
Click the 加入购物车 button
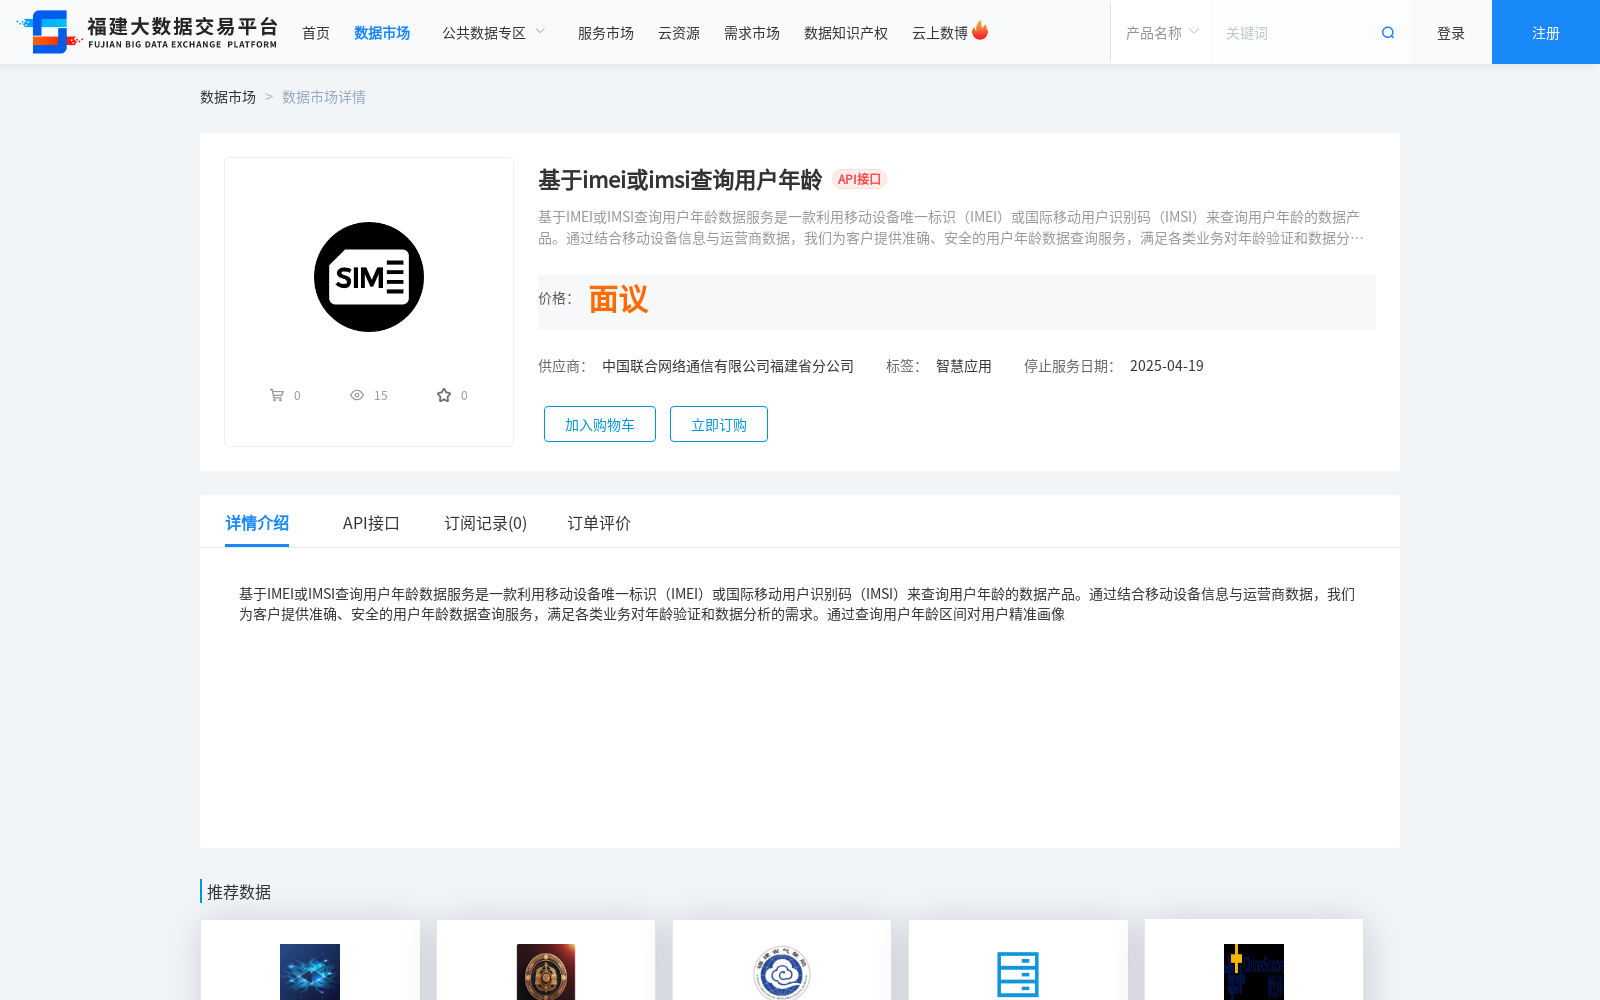600,424
